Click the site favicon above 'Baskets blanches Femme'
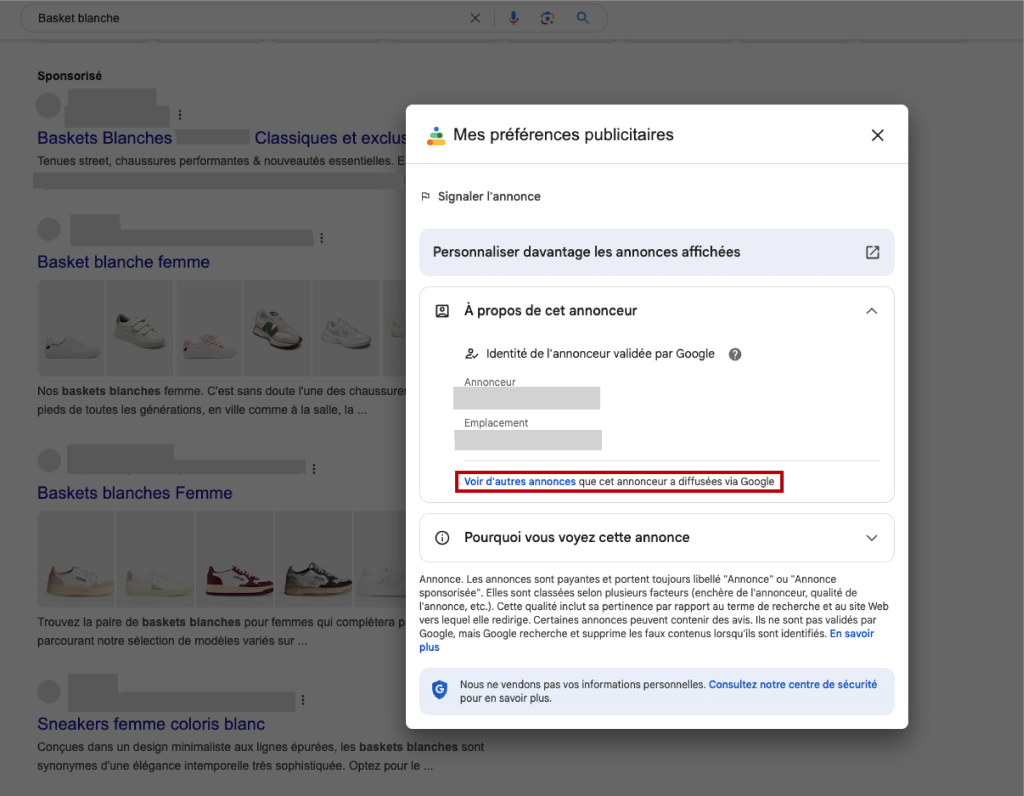 pos(49,460)
